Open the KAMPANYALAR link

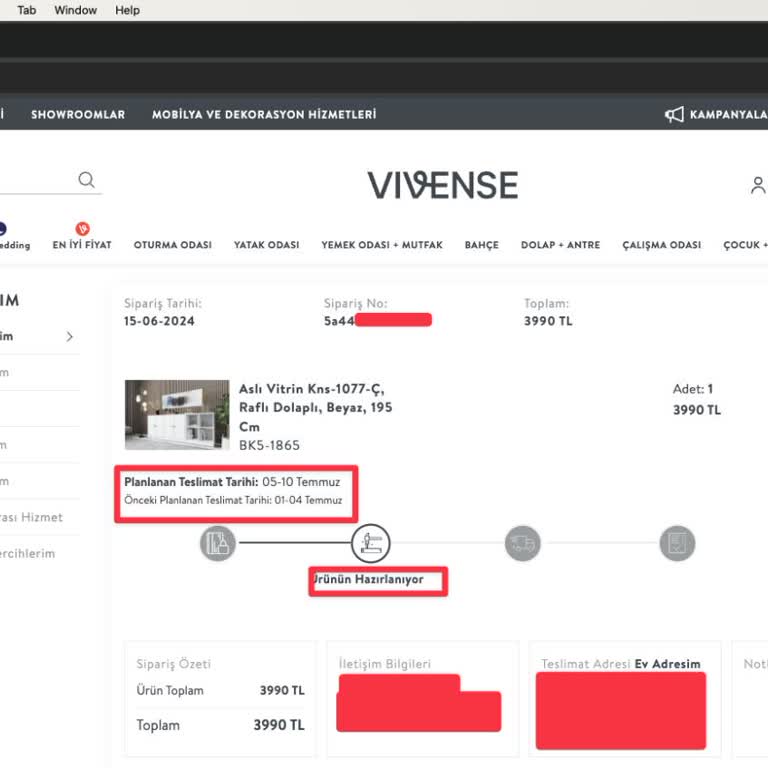tap(729, 115)
